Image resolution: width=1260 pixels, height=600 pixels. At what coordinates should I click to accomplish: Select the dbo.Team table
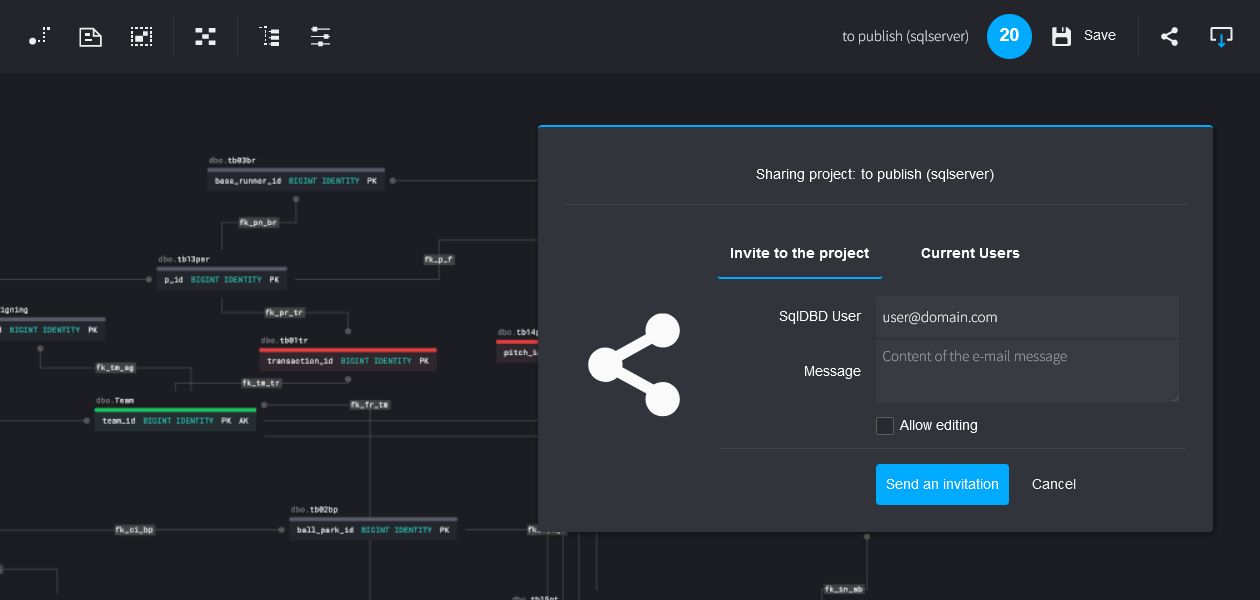(175, 420)
